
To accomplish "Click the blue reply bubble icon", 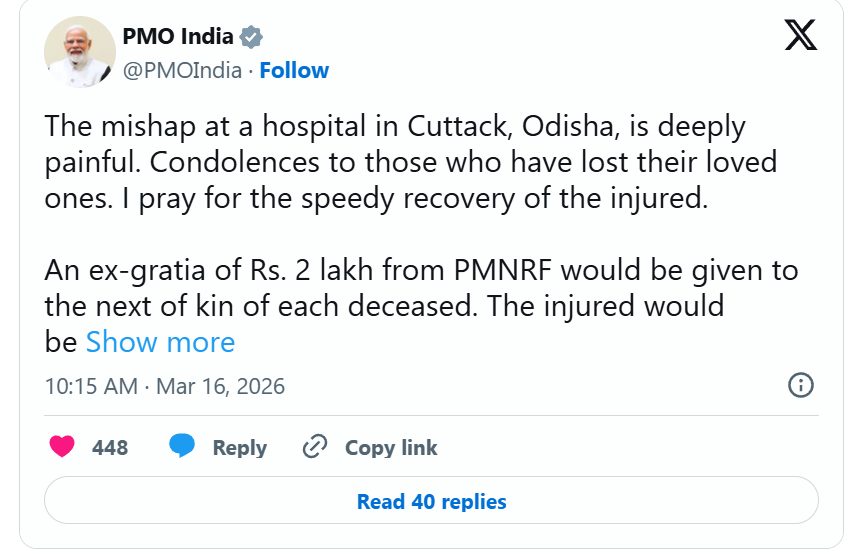I will coord(182,447).
